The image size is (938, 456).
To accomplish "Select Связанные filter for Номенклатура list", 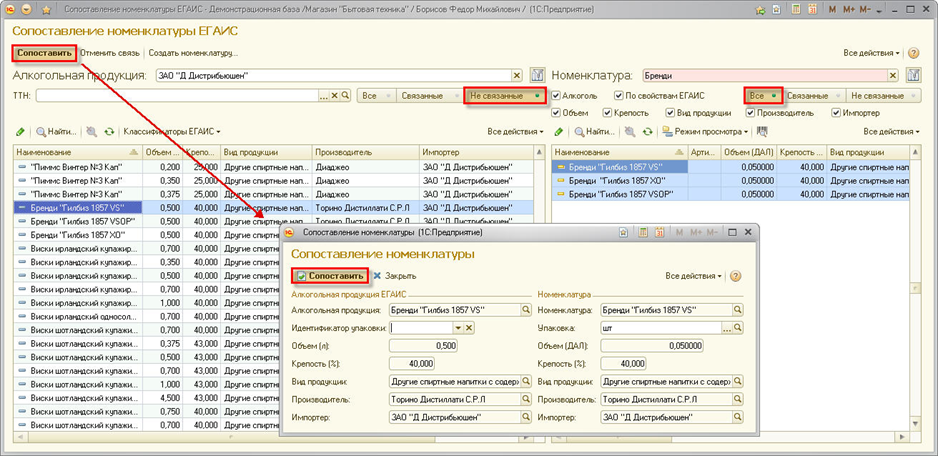I will [x=814, y=96].
